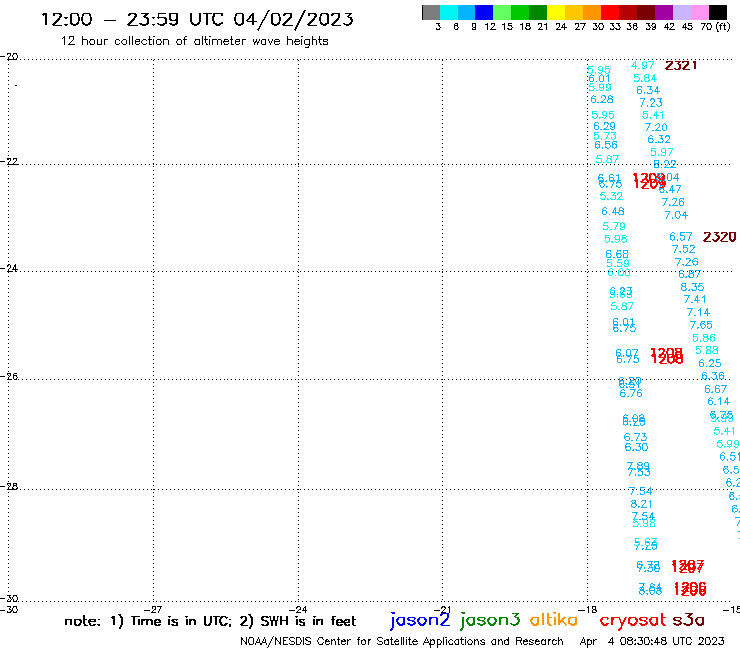740x650 pixels.
Task: Click the longitude axis label -24
Action: pos(298,609)
